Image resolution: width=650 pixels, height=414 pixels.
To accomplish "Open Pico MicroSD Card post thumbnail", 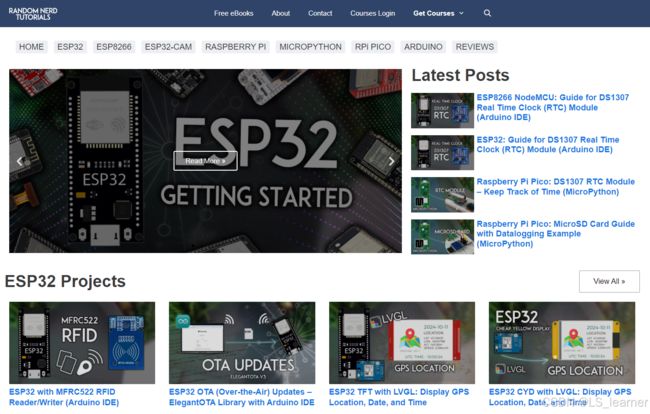I will [x=442, y=237].
